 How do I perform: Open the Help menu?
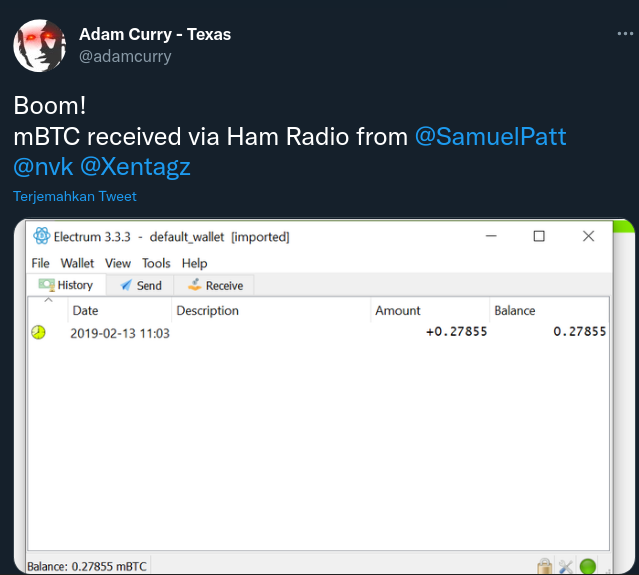[x=194, y=263]
